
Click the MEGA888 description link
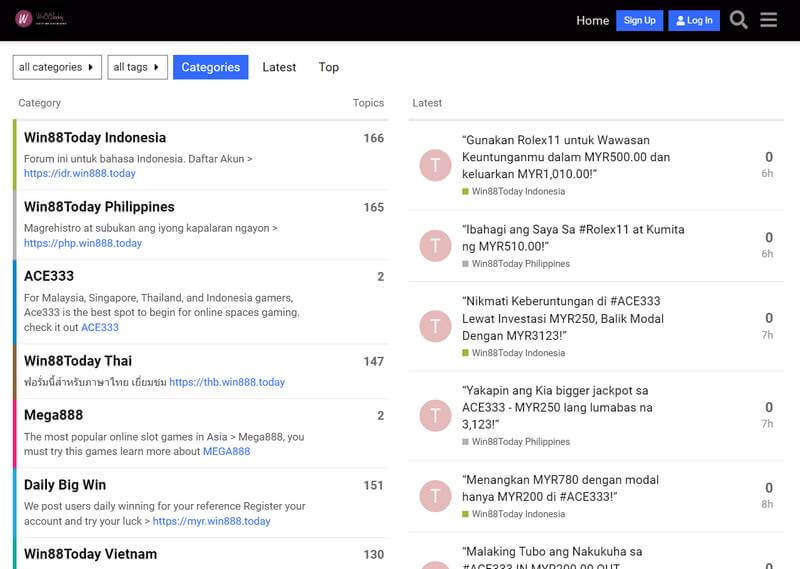[227, 452]
